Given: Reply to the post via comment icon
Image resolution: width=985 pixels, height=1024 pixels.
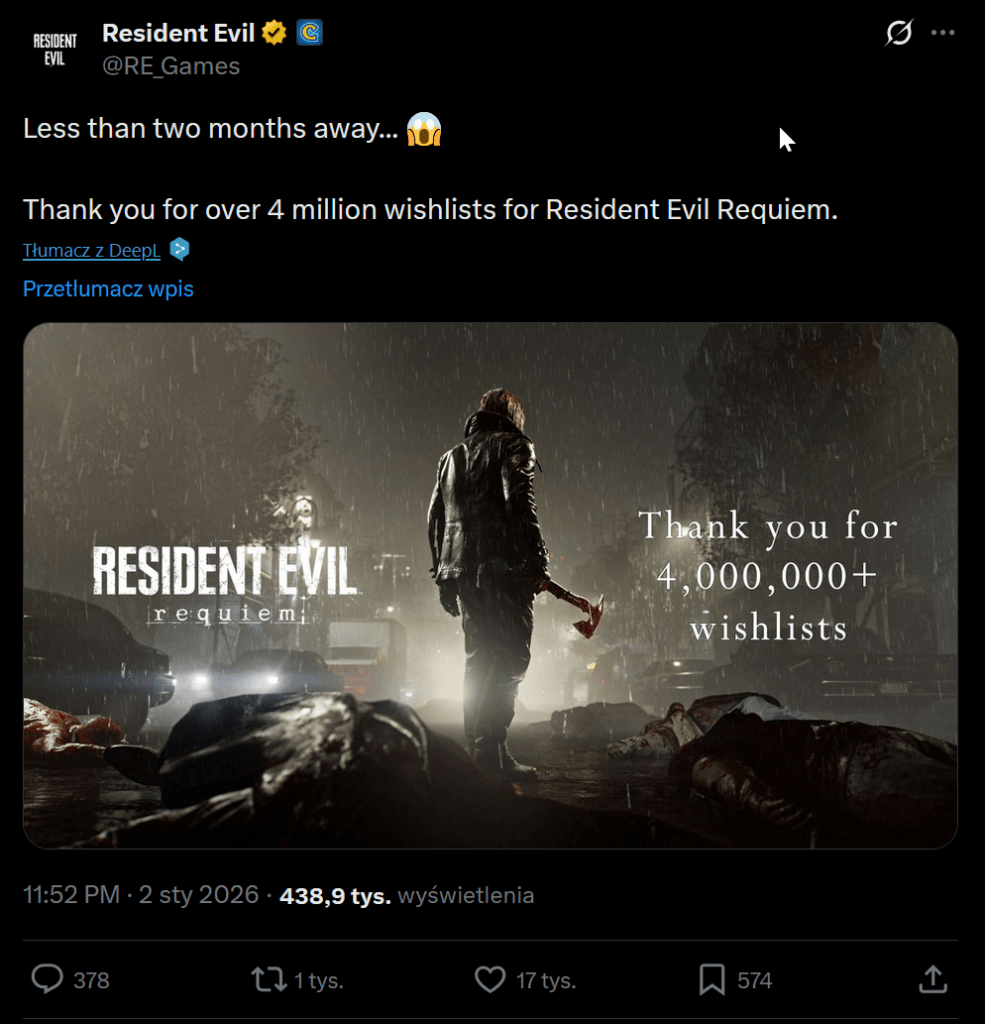Looking at the screenshot, I should coord(47,979).
